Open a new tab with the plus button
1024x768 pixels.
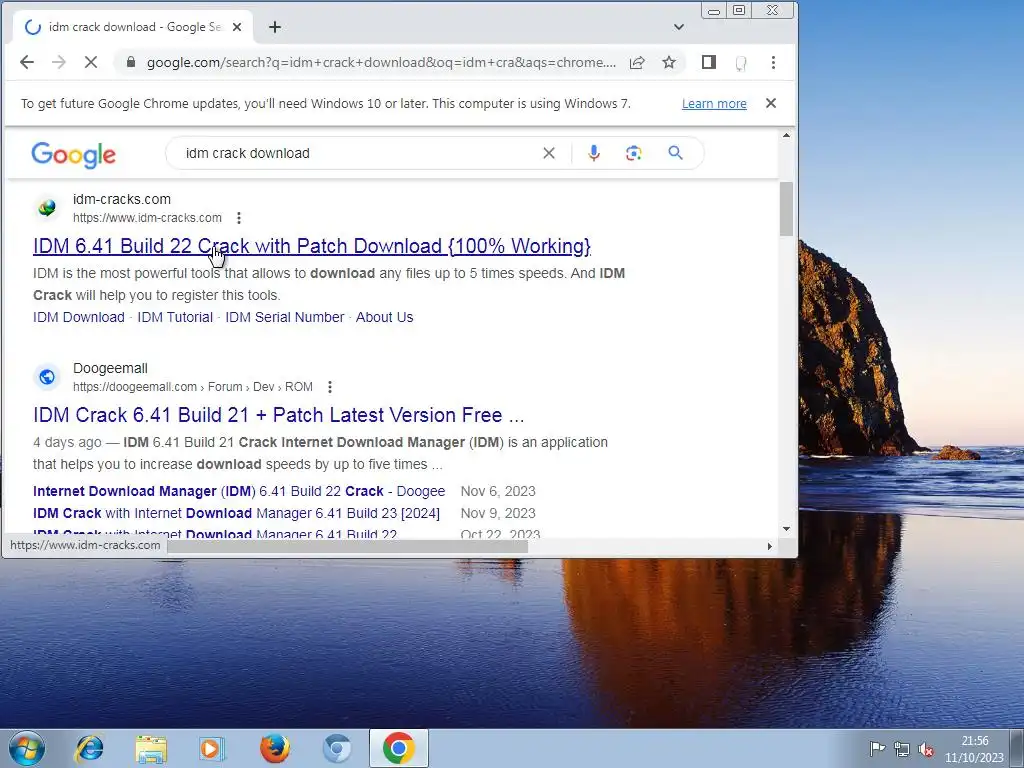coord(275,27)
